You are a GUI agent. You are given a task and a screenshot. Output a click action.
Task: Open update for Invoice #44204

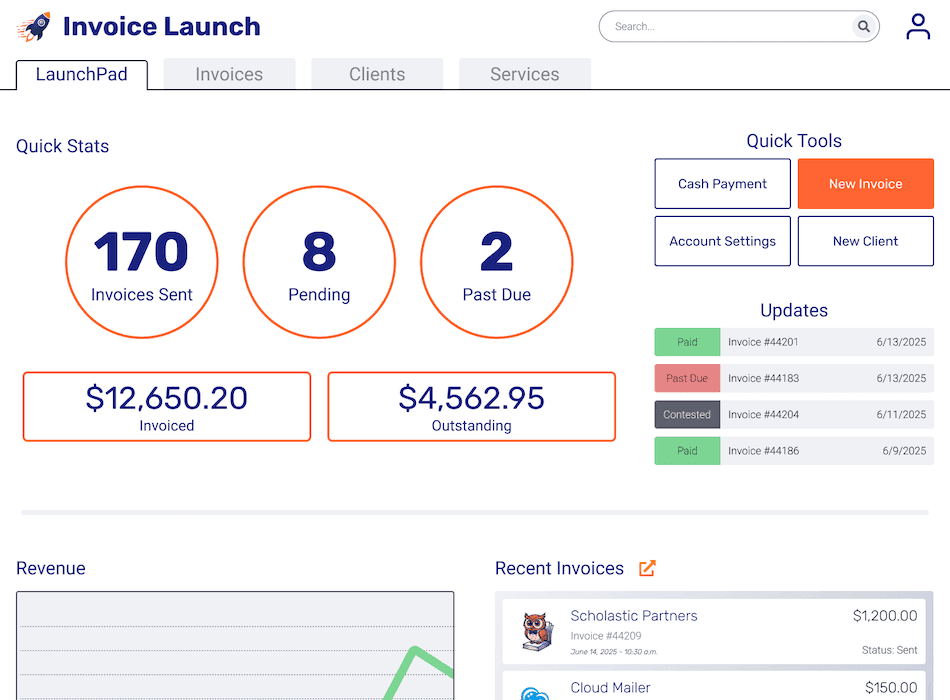coord(794,415)
